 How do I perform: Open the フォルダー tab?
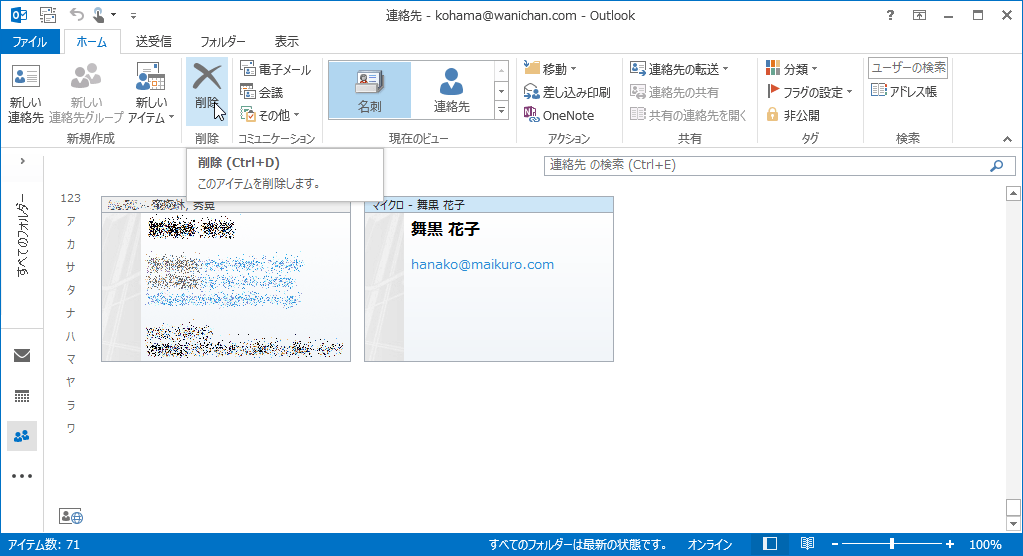pos(222,42)
